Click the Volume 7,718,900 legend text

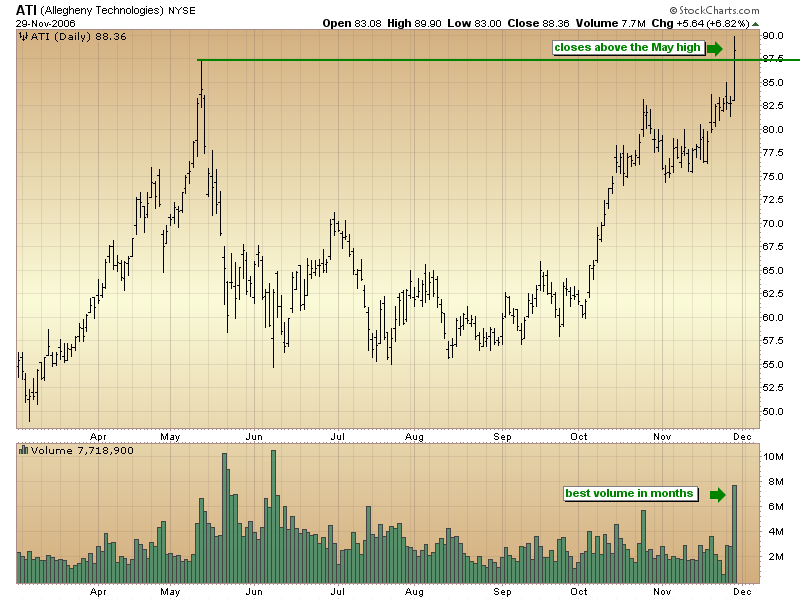(x=82, y=451)
